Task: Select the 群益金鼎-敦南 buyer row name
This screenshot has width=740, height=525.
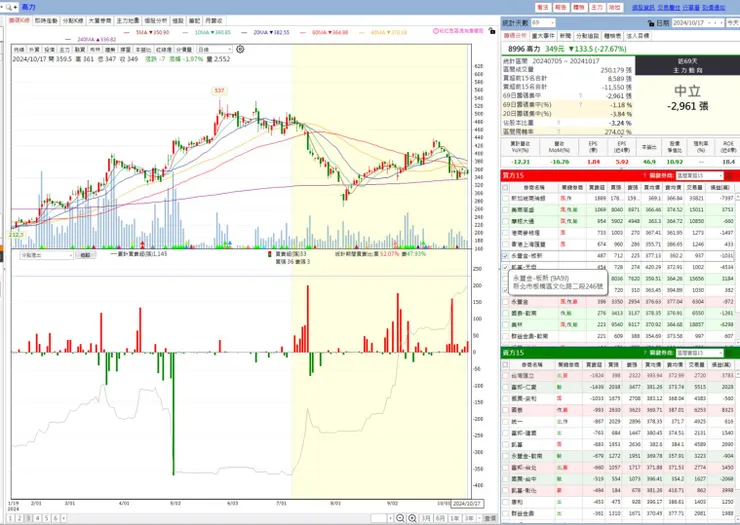Action: [530, 336]
